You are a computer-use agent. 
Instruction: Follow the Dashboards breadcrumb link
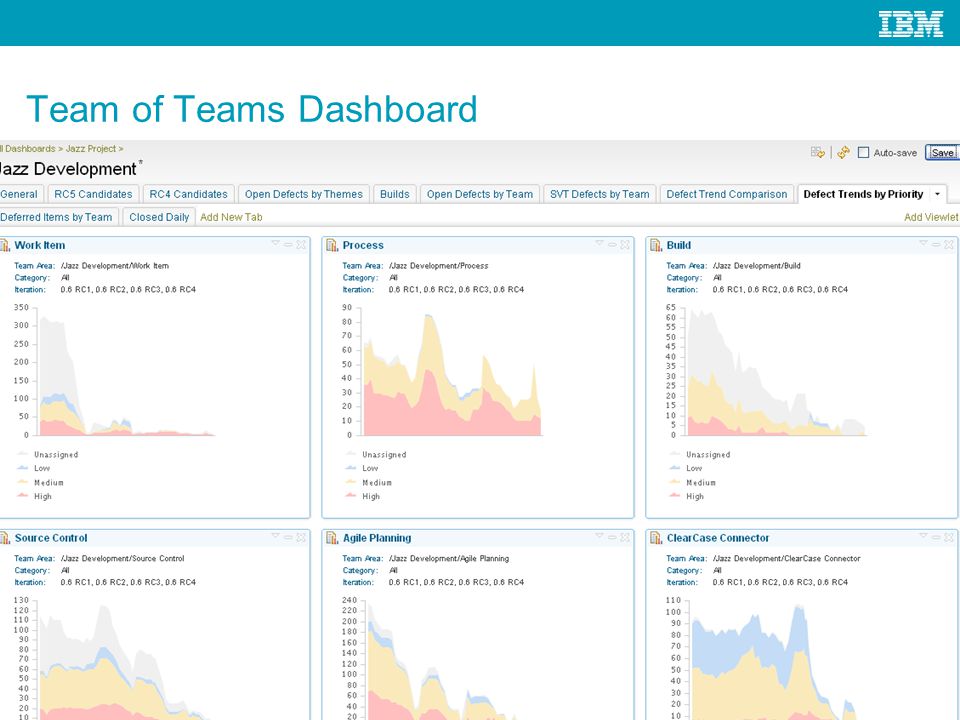[x=29, y=149]
